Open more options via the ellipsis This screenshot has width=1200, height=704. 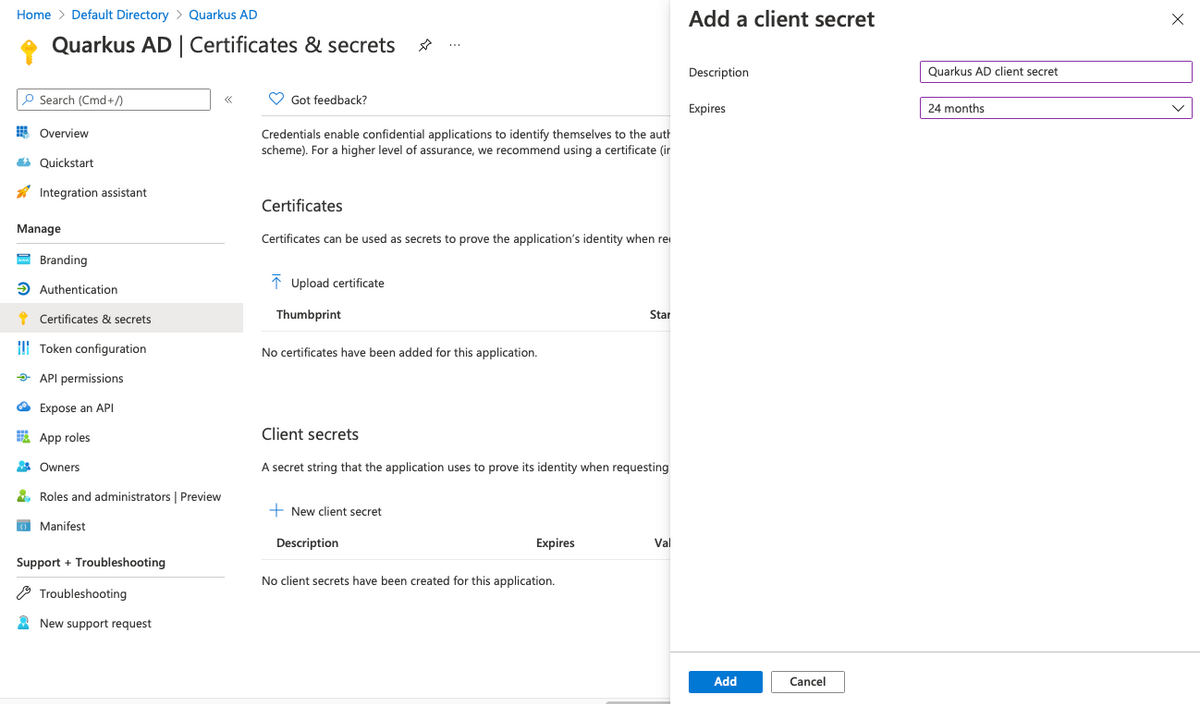[454, 45]
